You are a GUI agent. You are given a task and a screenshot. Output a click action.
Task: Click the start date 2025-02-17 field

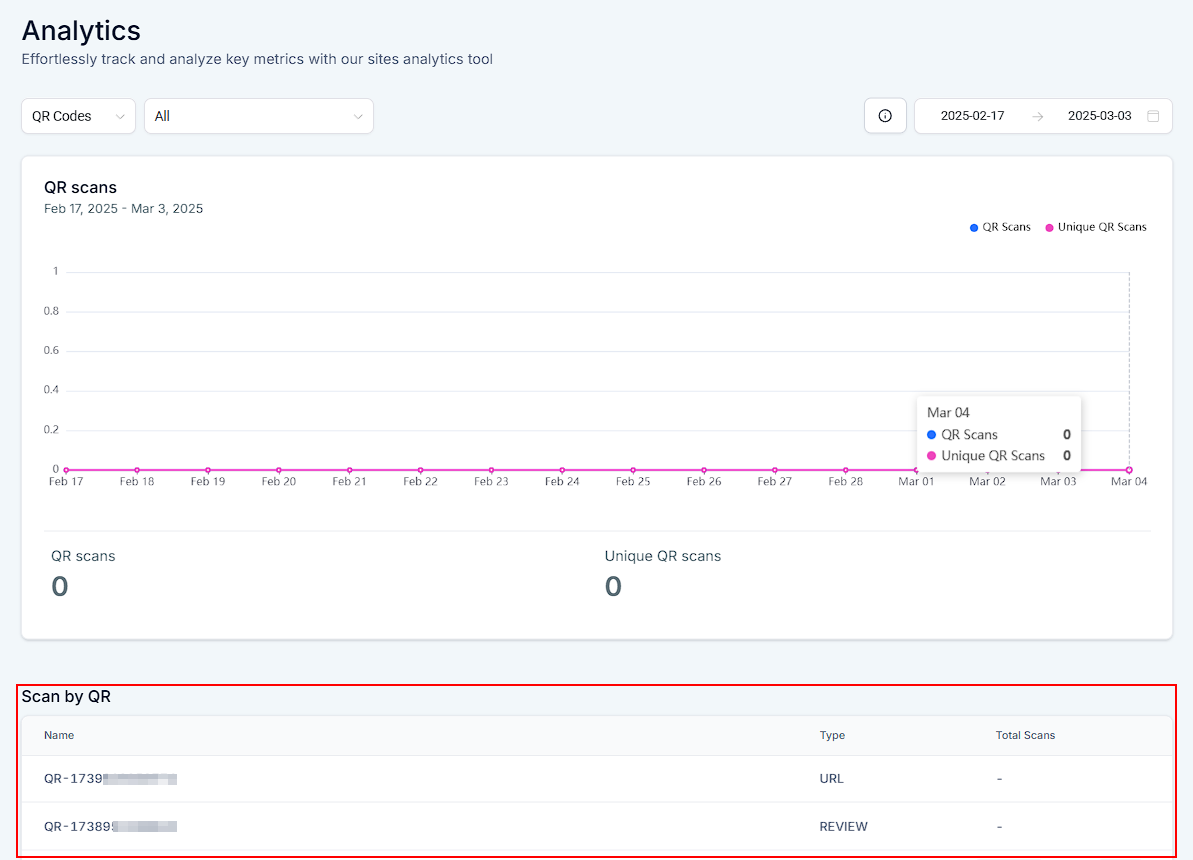972,116
